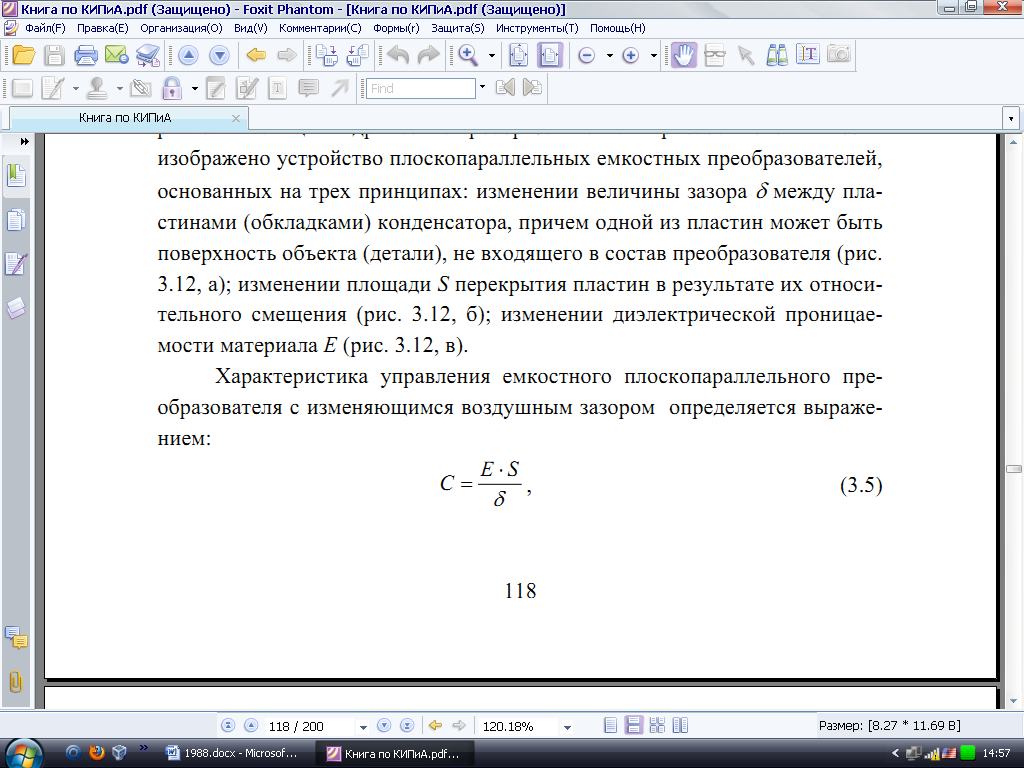Click the vertical scrollbar thumb

(1014, 469)
